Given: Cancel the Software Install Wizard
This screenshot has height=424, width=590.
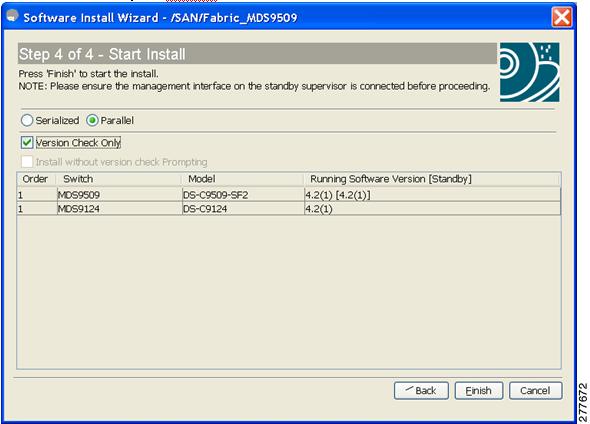Looking at the screenshot, I should 535,391.
